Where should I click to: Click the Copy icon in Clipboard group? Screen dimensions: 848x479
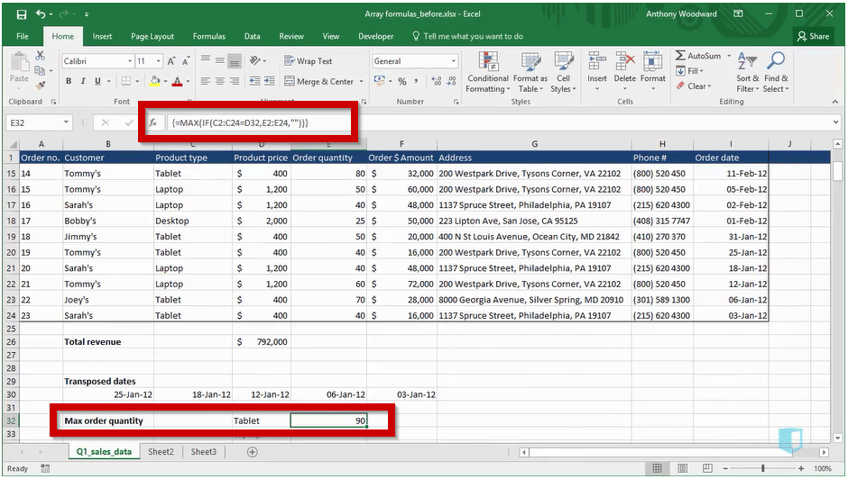click(x=39, y=70)
